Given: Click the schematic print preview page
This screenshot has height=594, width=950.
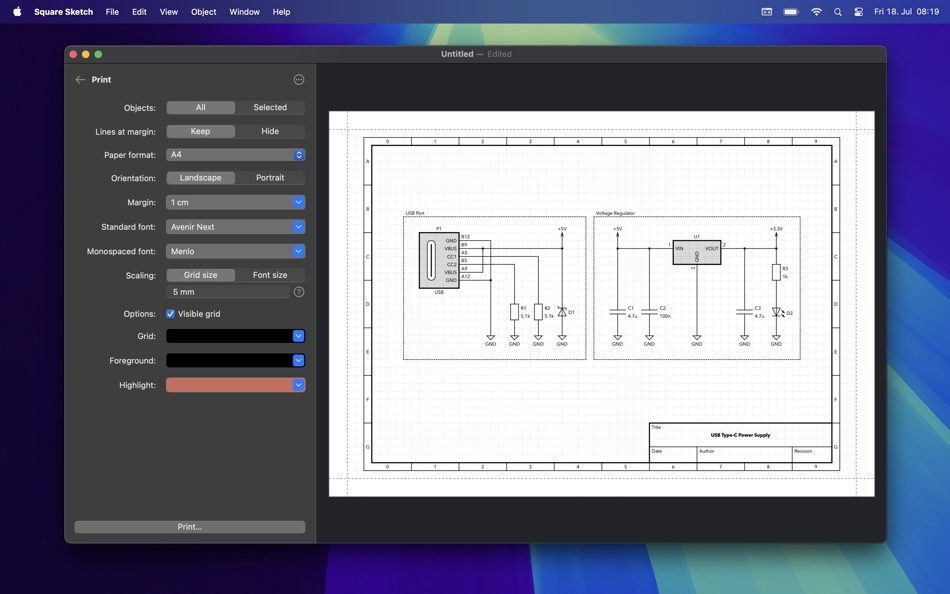Looking at the screenshot, I should pos(602,304).
